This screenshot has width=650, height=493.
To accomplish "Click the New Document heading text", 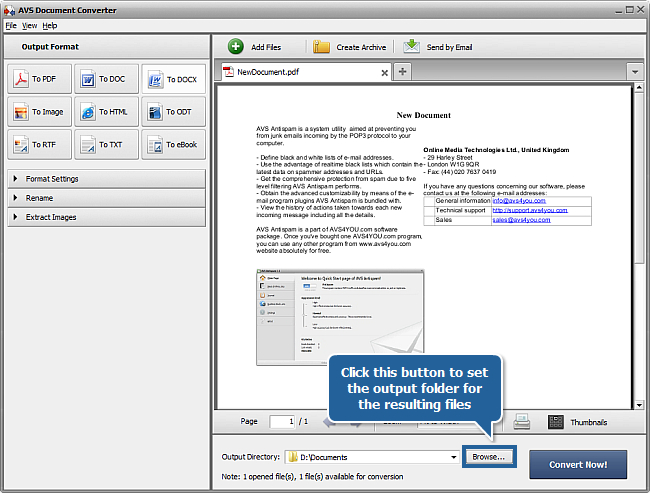I will coord(423,115).
